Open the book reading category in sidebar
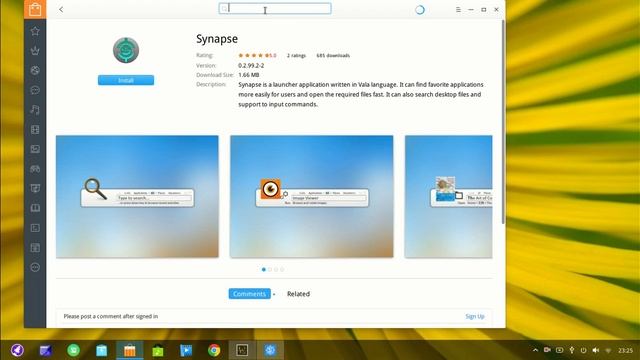The width and height of the screenshot is (640, 360). [x=35, y=208]
